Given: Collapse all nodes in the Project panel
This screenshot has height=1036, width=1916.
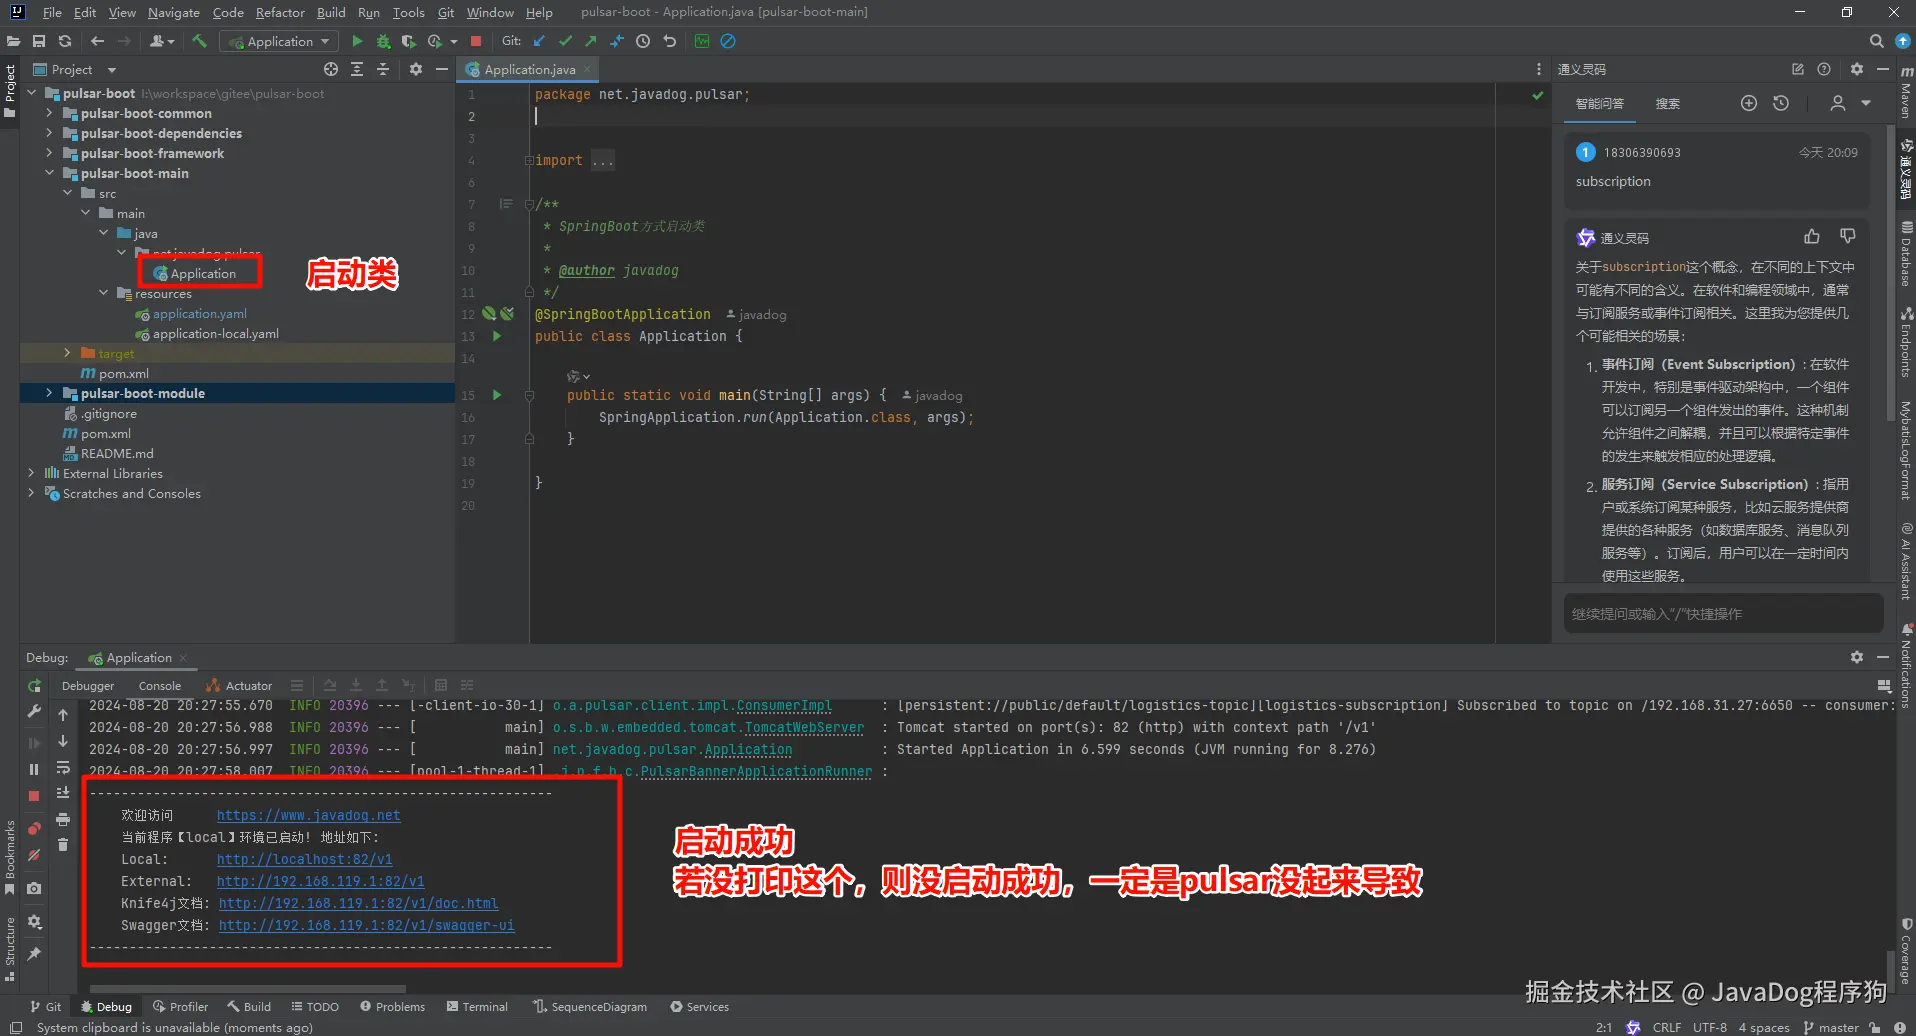Looking at the screenshot, I should pyautogui.click(x=383, y=69).
